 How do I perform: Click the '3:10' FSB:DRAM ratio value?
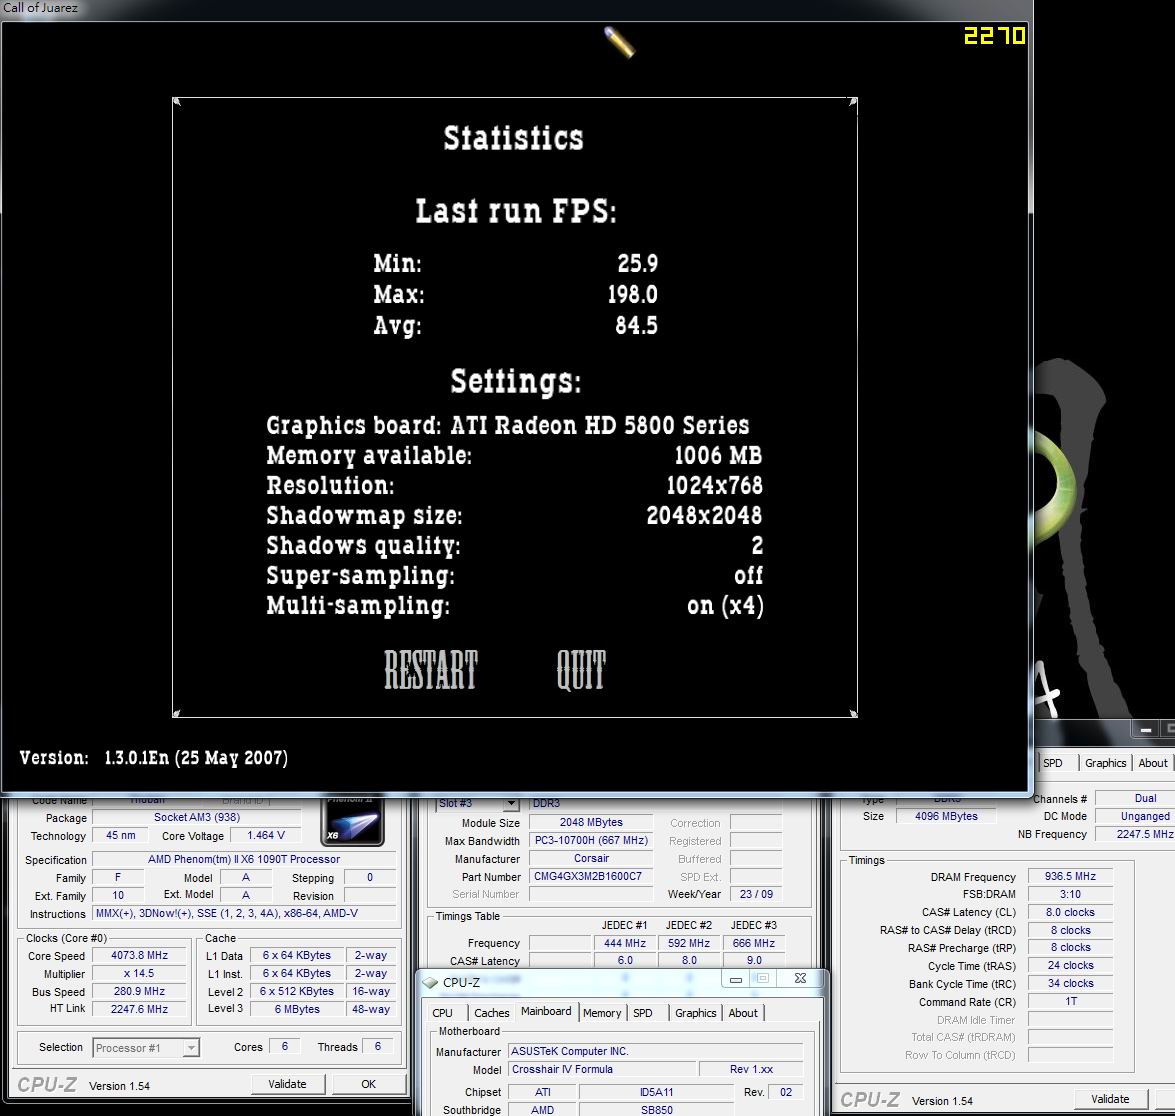(1070, 894)
